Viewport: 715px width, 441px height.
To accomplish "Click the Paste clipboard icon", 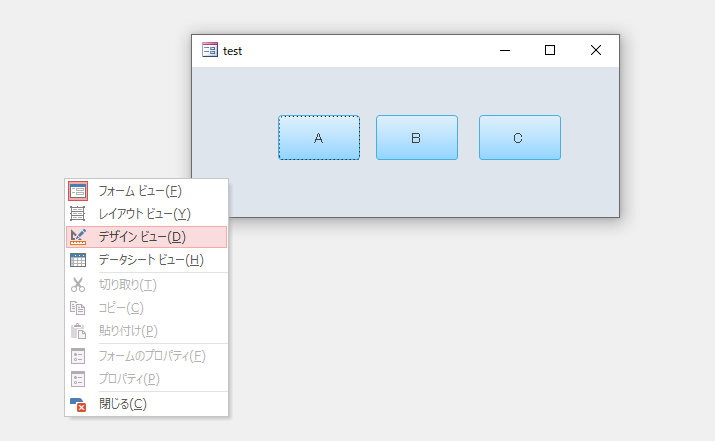I will (78, 331).
